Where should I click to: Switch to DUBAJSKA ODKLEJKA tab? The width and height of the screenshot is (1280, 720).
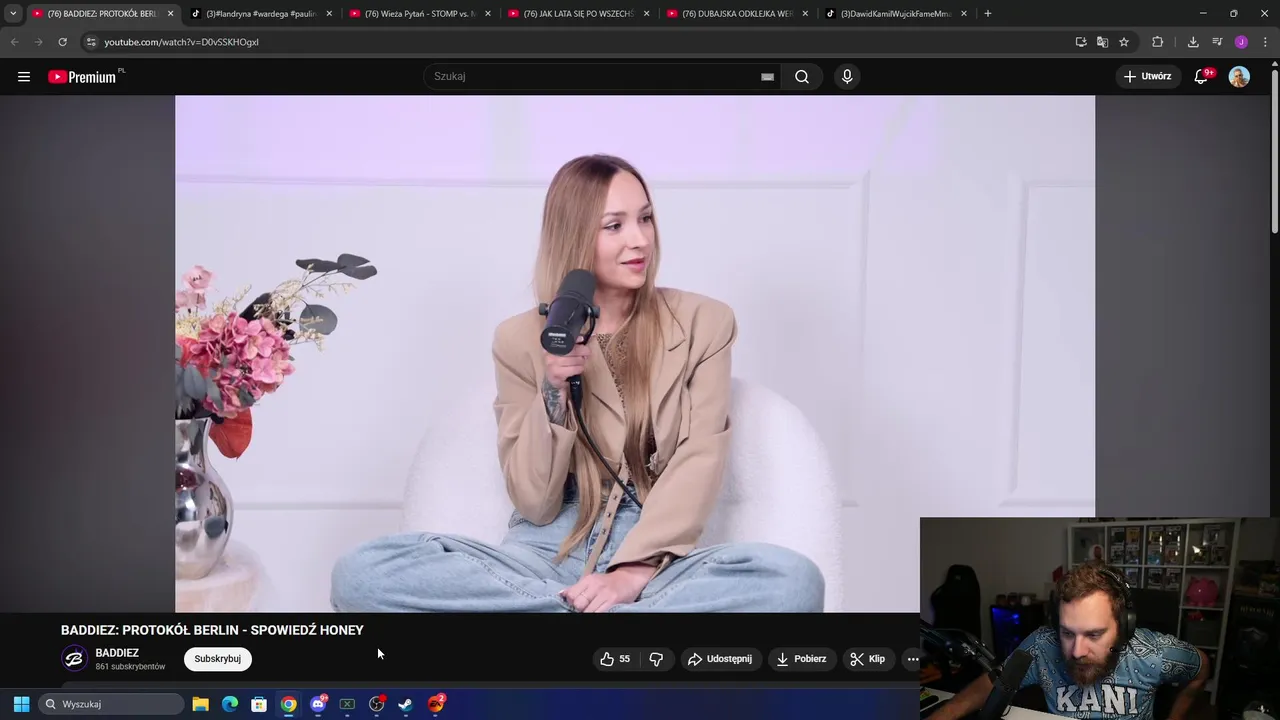(x=737, y=14)
